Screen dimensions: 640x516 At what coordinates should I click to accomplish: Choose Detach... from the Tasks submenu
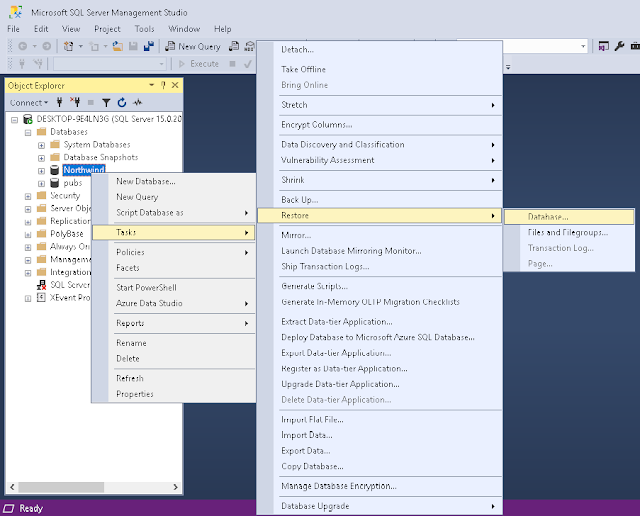[x=379, y=50]
